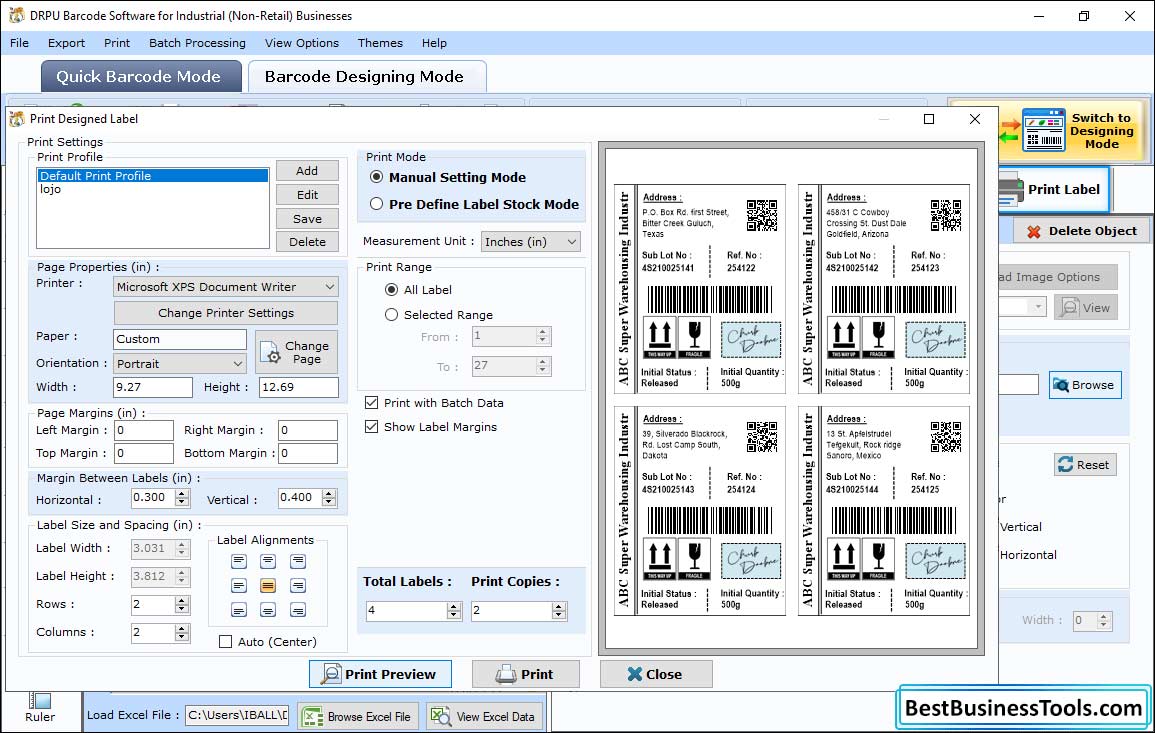The height and width of the screenshot is (733, 1155).
Task: Select highlighted middle-center label alignment icon
Action: coord(268,586)
